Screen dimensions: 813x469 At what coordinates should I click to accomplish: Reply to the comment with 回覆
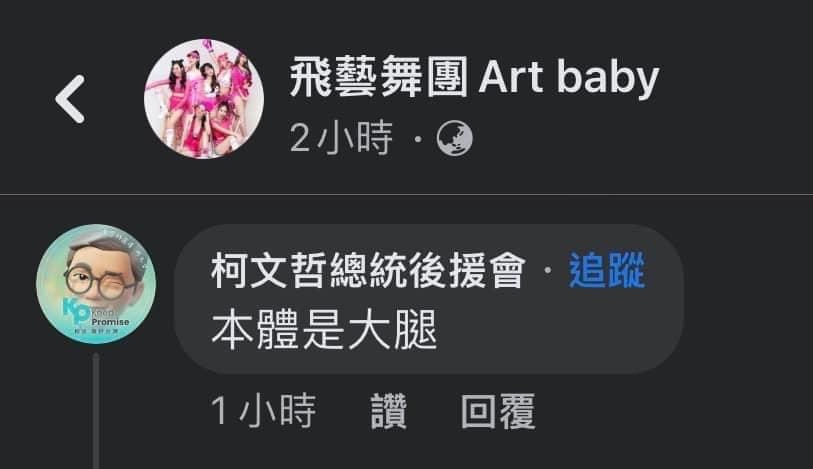[x=498, y=411]
